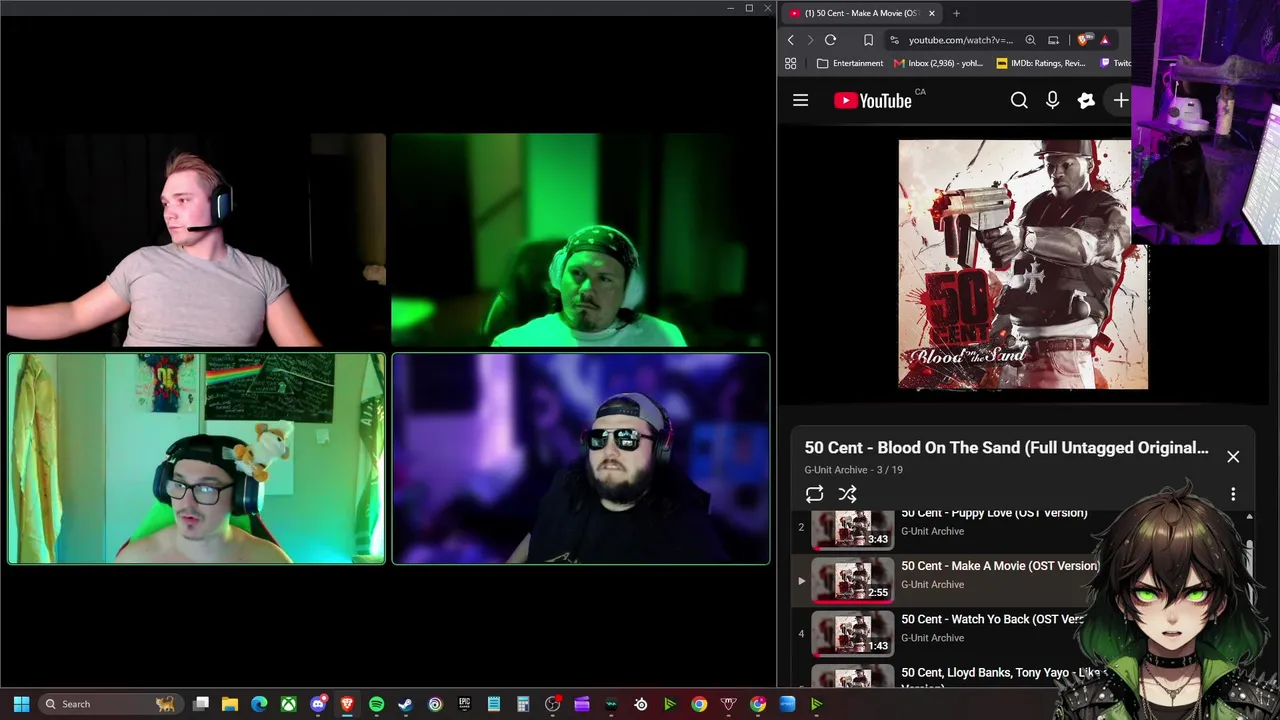Open playlist three-dot options menu
Image resolution: width=1280 pixels, height=720 pixels.
[1233, 494]
